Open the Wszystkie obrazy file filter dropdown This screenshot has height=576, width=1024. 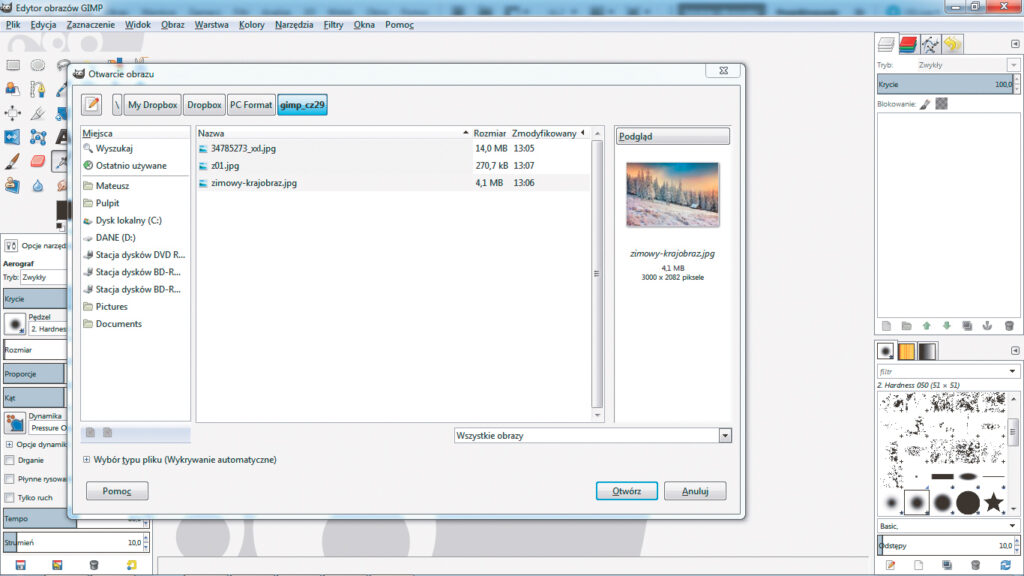point(592,436)
